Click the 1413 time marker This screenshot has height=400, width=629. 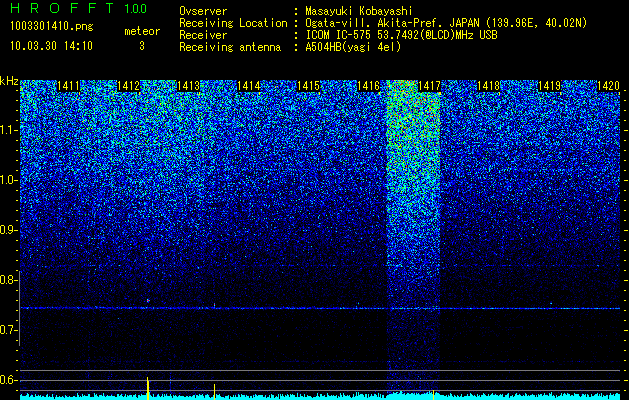(189, 85)
